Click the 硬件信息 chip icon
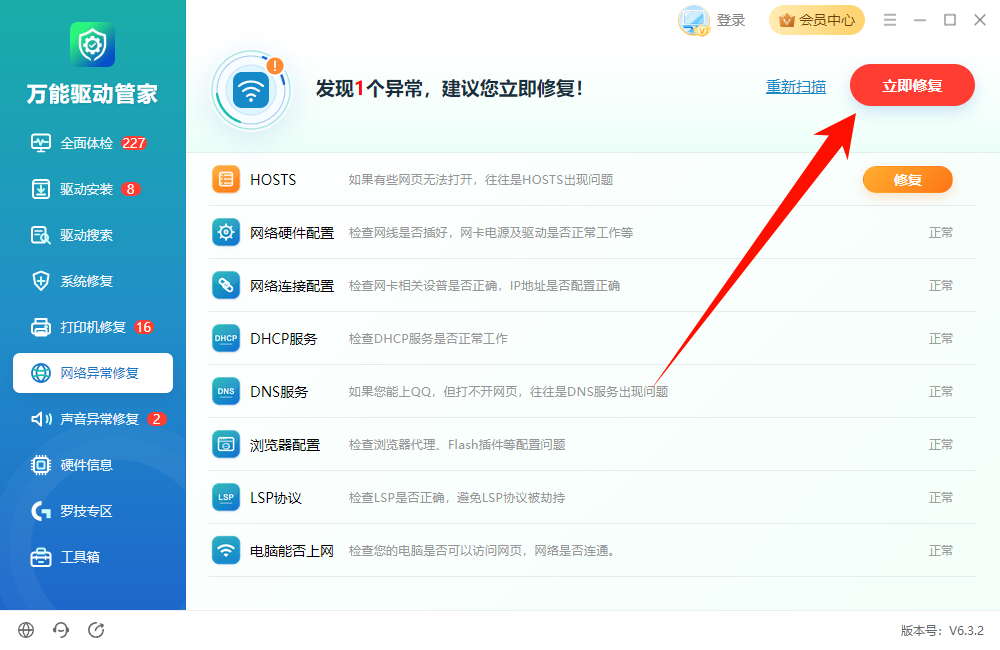Viewport: 1000px width, 650px height. pos(41,465)
